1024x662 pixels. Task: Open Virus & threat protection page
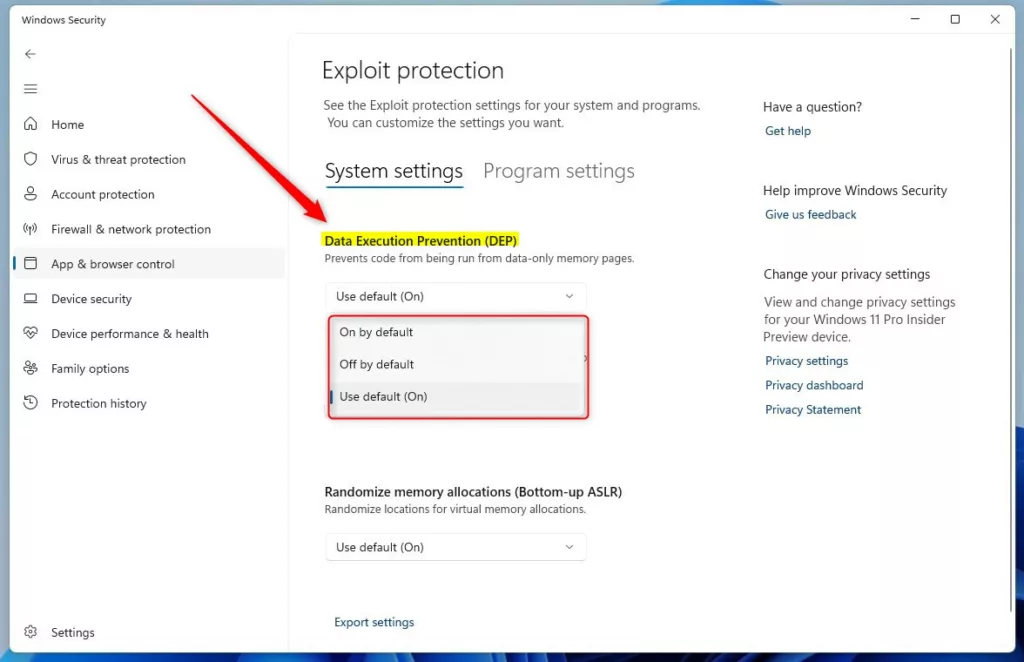(149, 159)
